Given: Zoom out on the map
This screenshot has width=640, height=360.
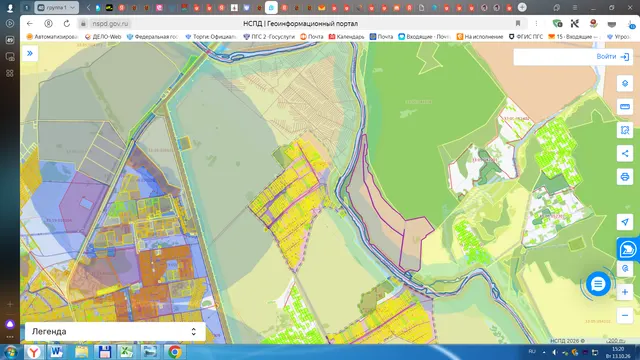Looking at the screenshot, I should point(624,316).
